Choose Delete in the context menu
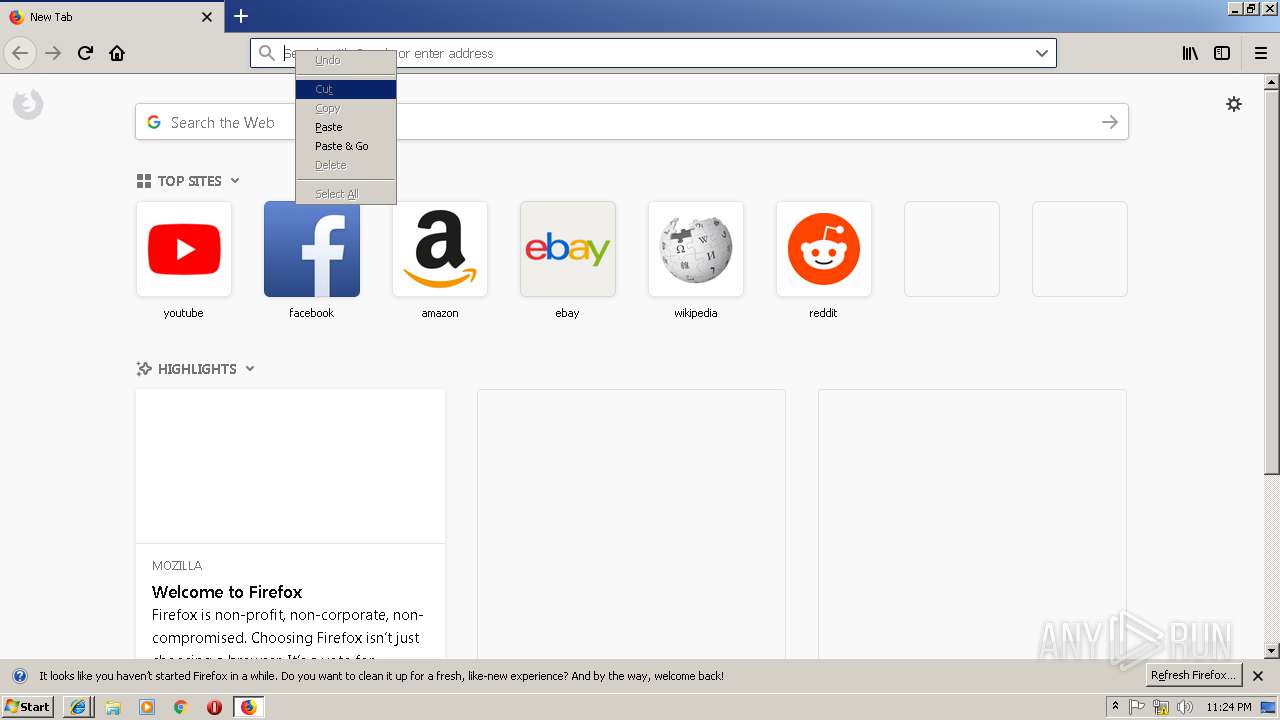 click(346, 165)
